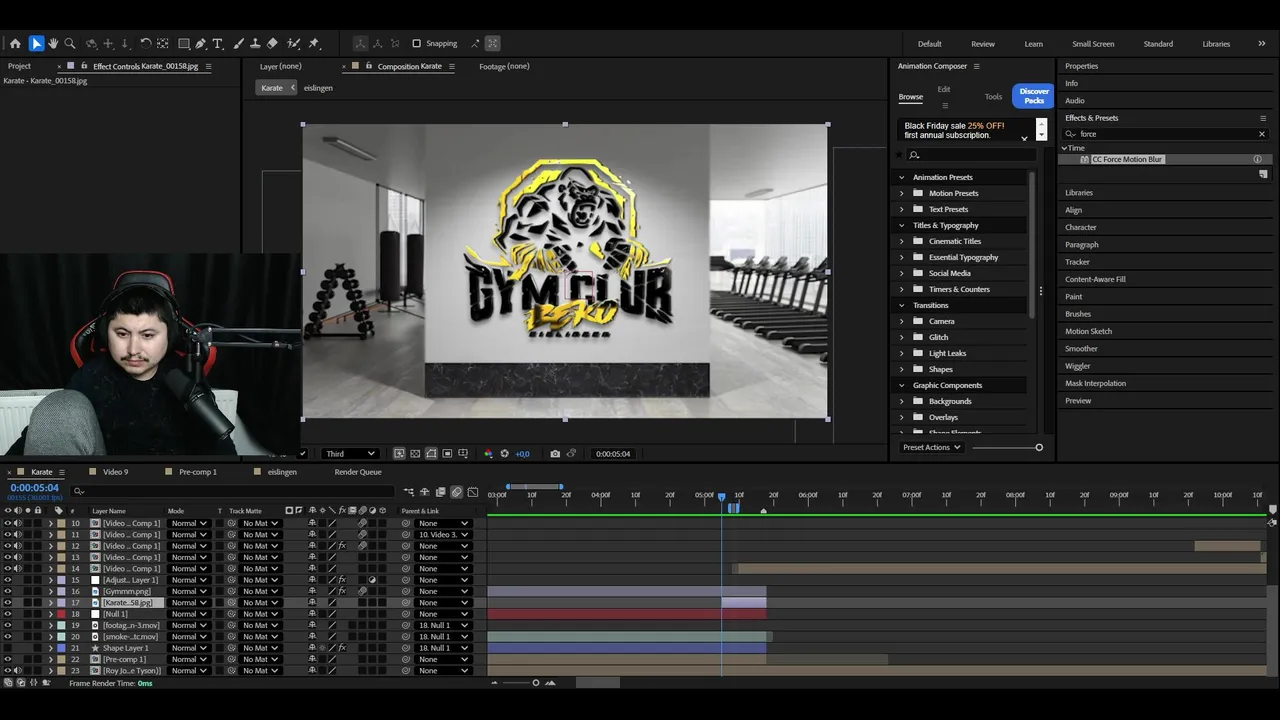Select the Eraser tool
This screenshot has width=1280, height=720.
point(272,43)
